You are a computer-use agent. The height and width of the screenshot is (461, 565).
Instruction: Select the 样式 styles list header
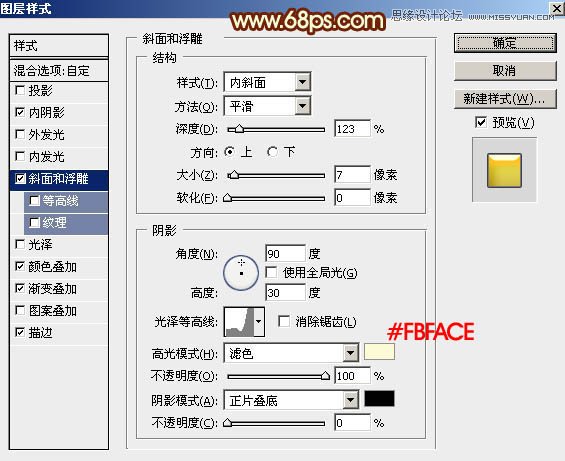tap(59, 46)
